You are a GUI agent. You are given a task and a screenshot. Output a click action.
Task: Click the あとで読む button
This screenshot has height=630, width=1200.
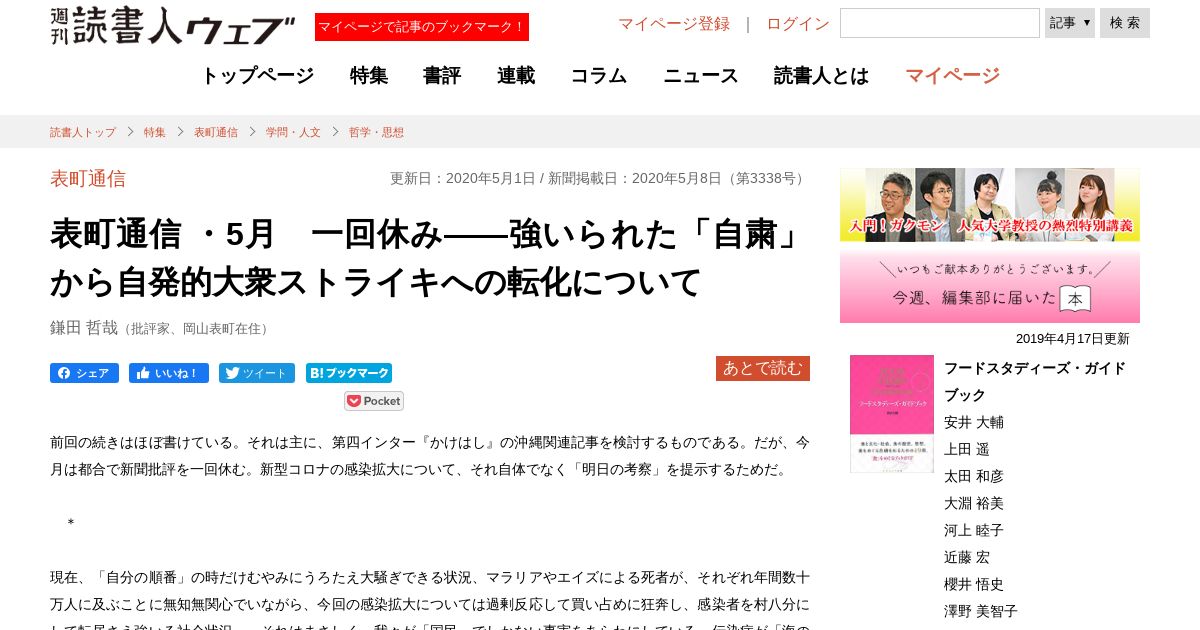(763, 368)
